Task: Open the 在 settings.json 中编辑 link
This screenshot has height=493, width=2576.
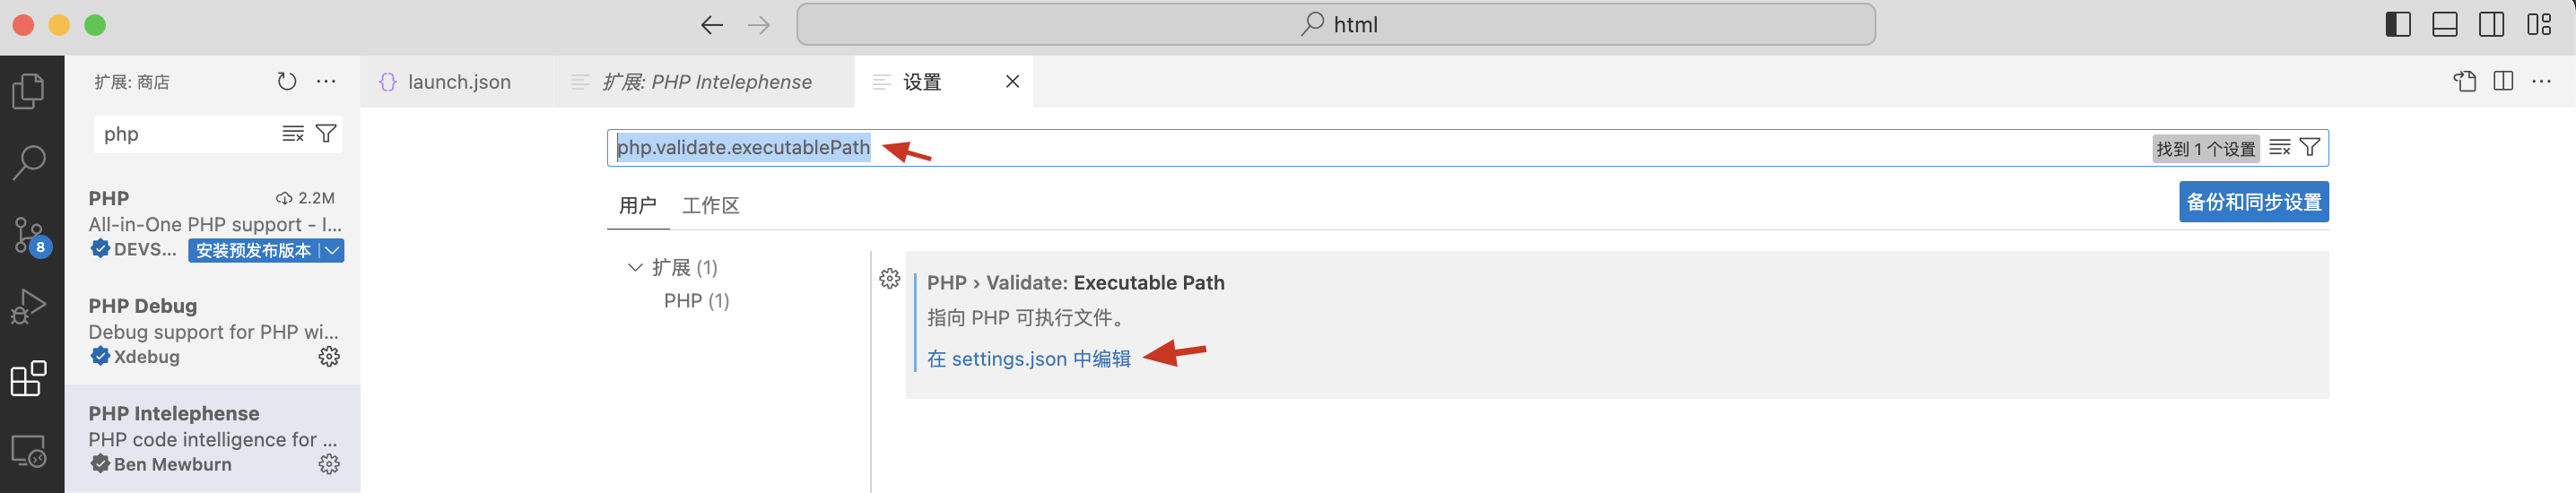Action: [x=1028, y=359]
